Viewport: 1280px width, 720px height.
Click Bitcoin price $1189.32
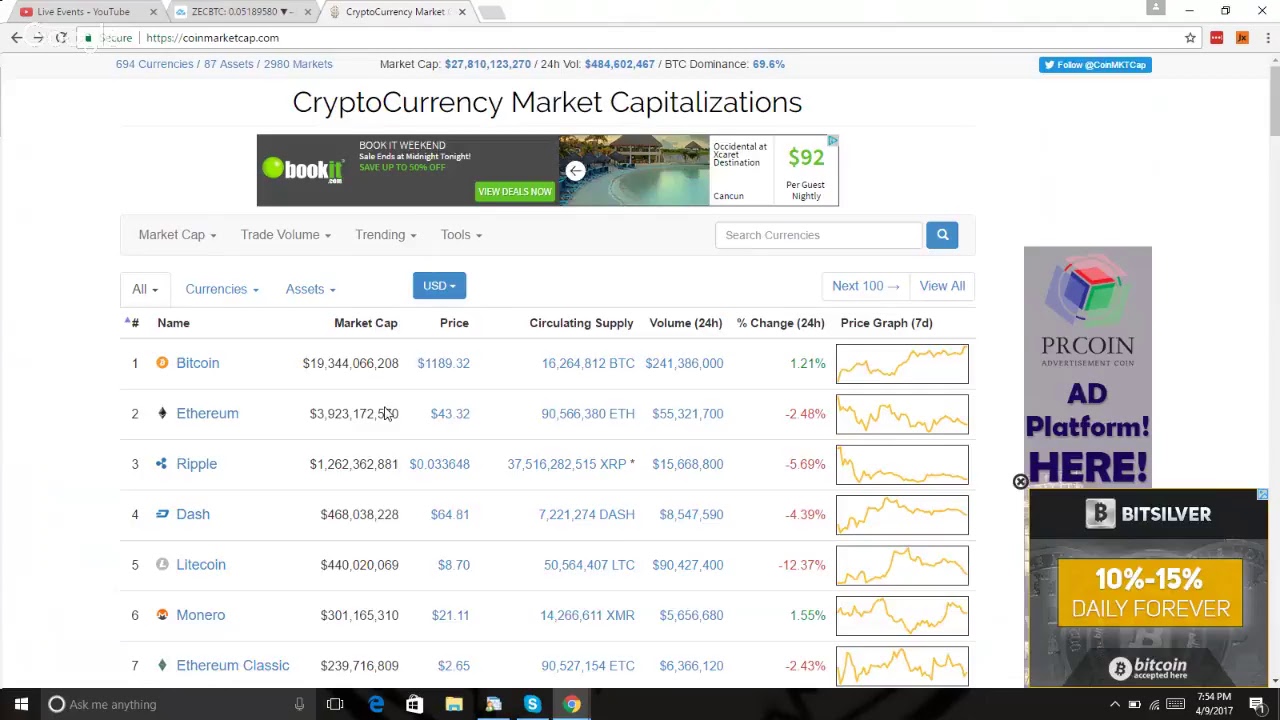(x=443, y=363)
